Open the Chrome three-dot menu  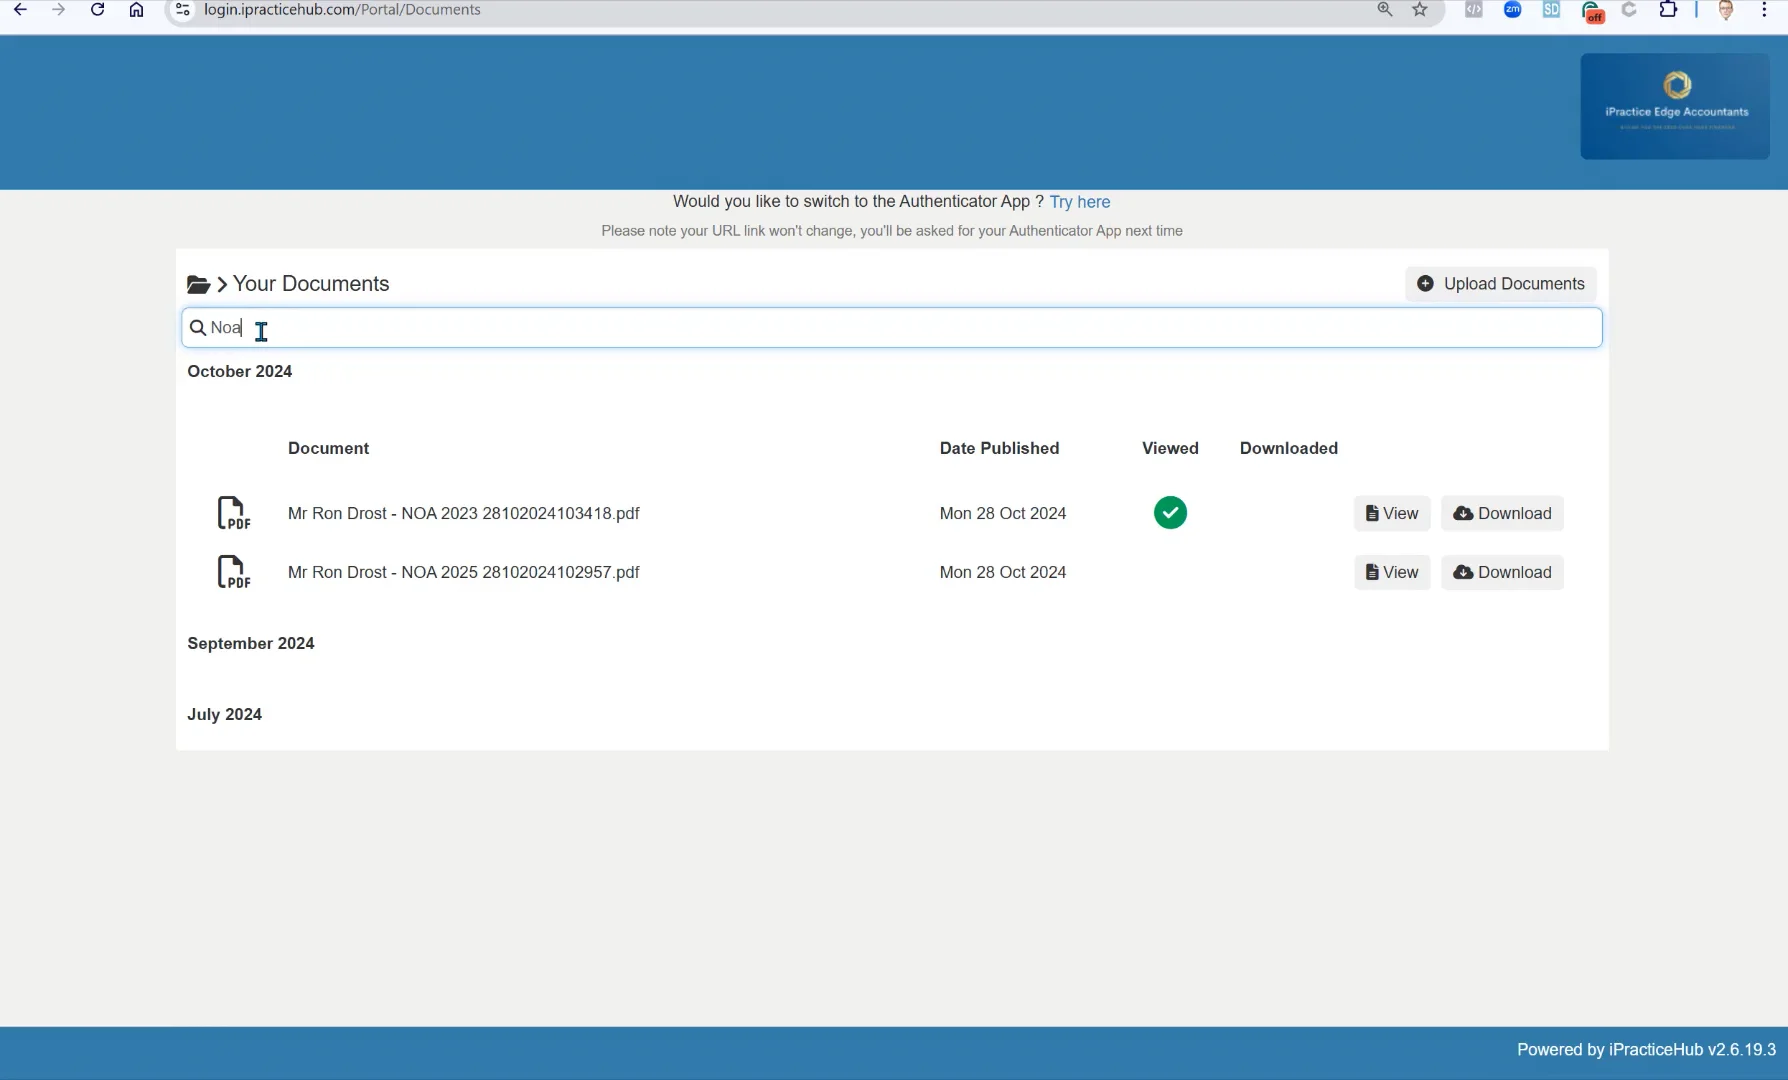pyautogui.click(x=1764, y=10)
